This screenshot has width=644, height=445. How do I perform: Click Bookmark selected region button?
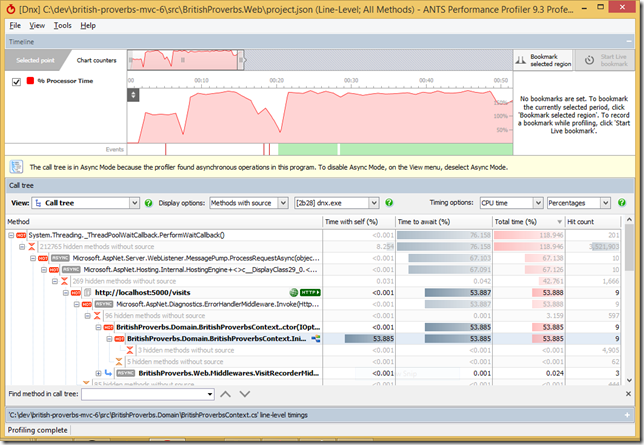pos(543,60)
